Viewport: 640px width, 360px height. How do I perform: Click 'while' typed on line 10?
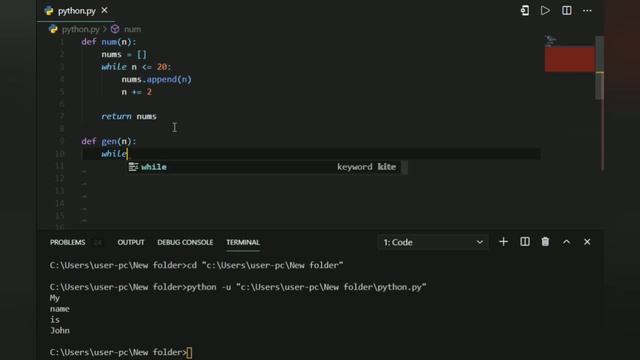click(114, 154)
